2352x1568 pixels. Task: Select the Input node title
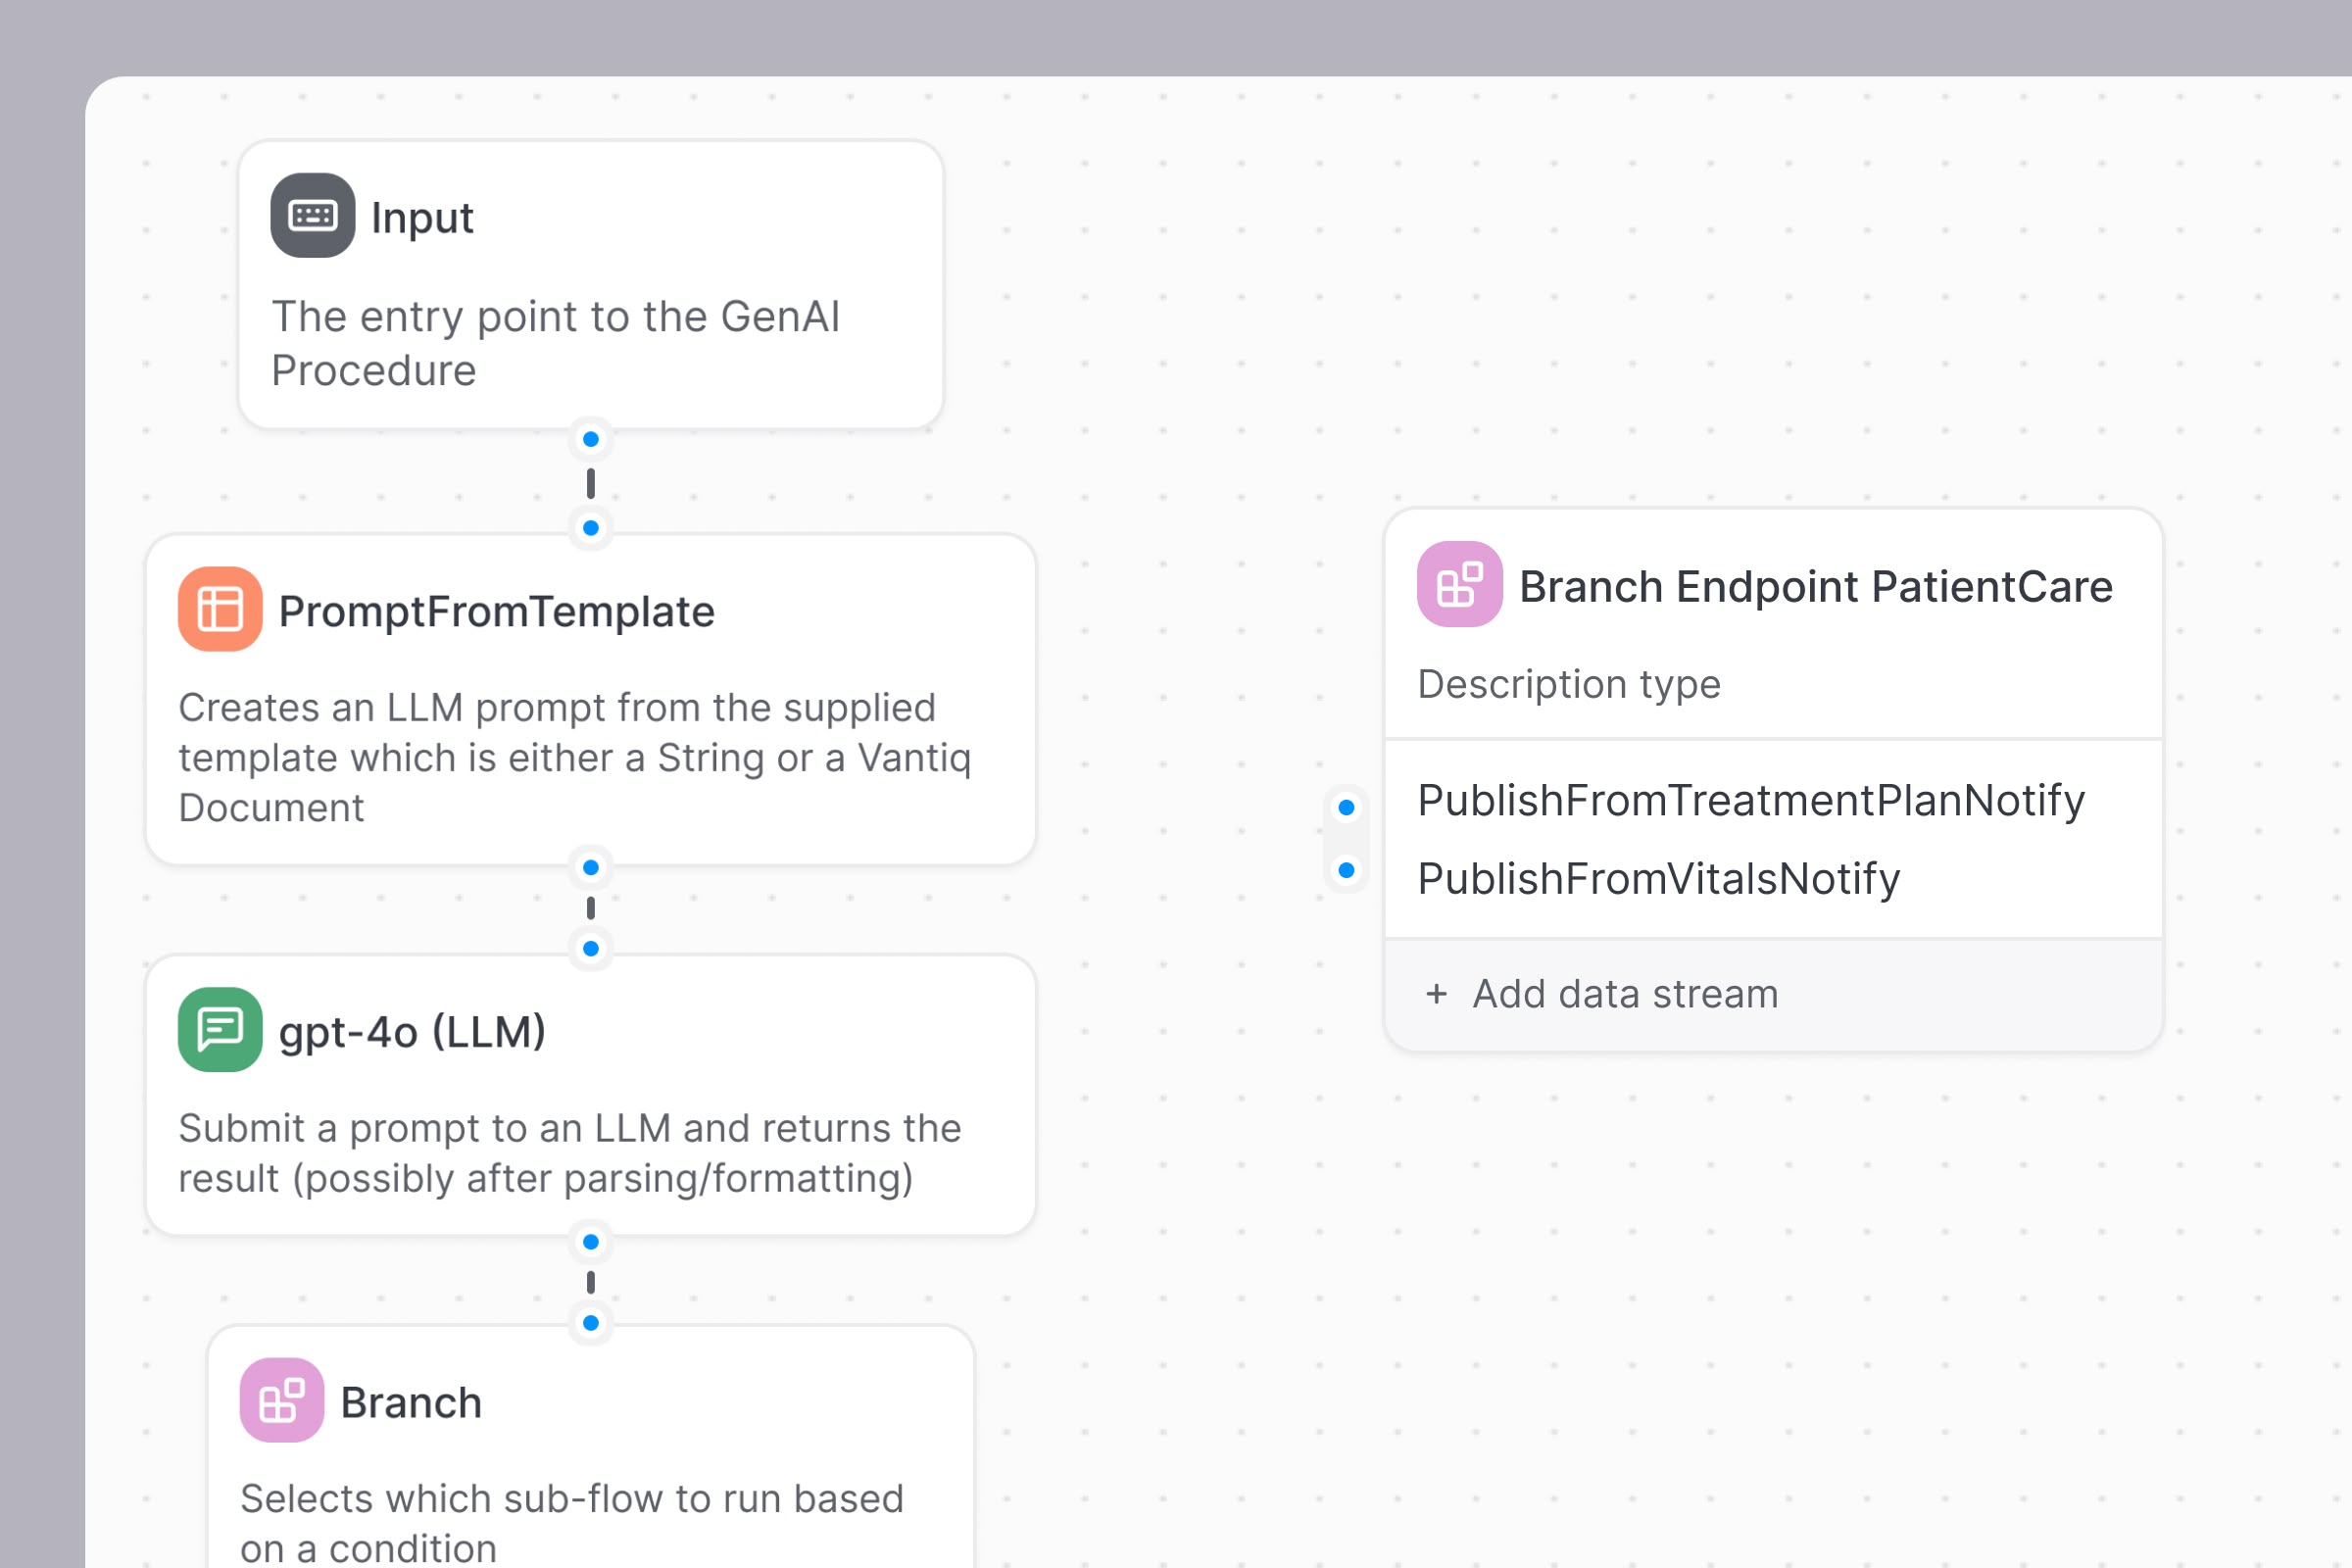pyautogui.click(x=422, y=218)
